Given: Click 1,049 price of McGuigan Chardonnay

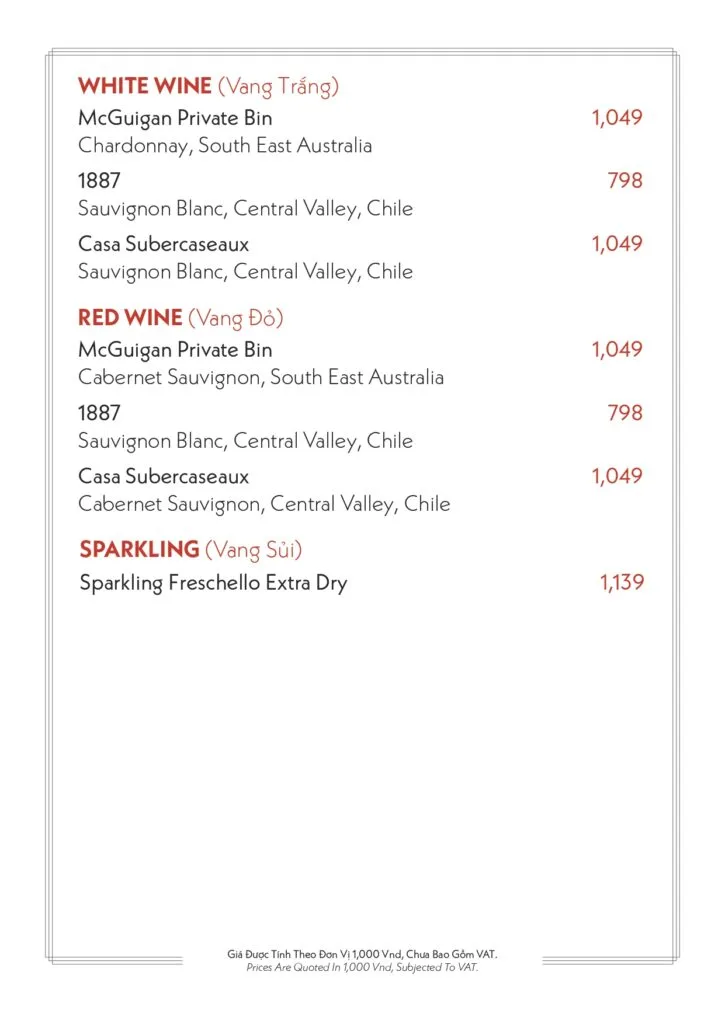Looking at the screenshot, I should click(x=617, y=118).
